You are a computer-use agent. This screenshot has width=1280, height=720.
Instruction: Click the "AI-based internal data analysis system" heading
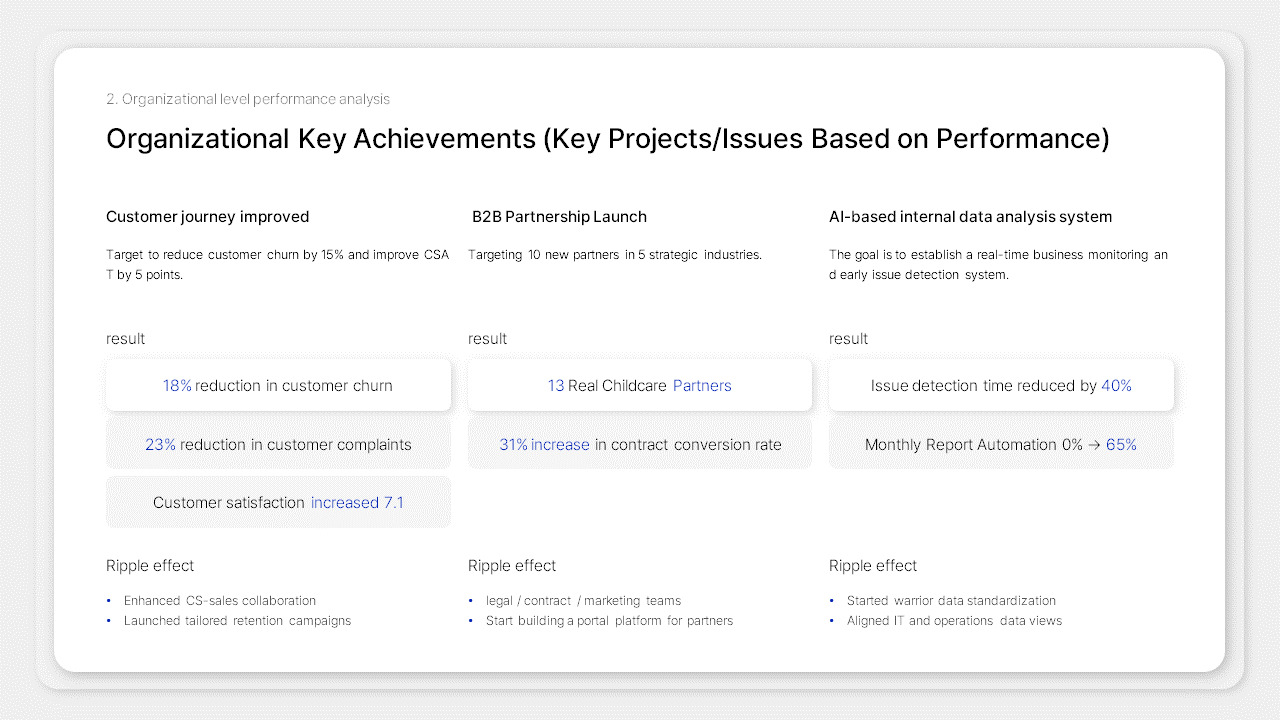pos(970,217)
